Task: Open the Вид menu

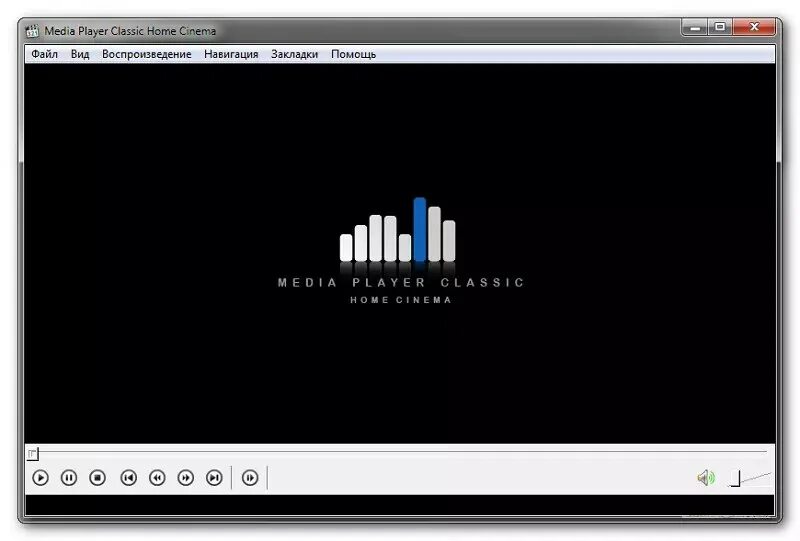Action: [80, 54]
